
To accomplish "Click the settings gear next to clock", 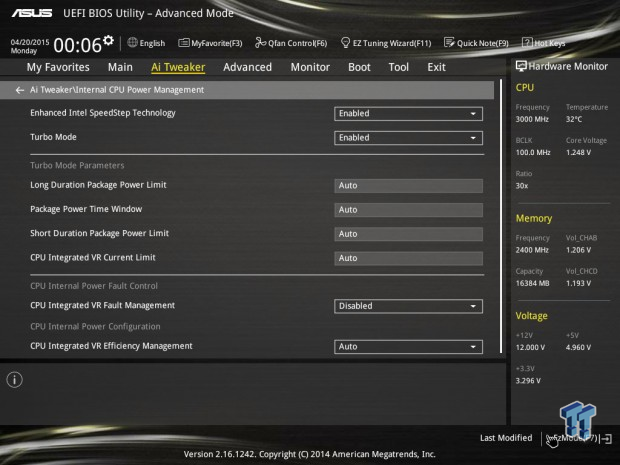I will point(108,40).
